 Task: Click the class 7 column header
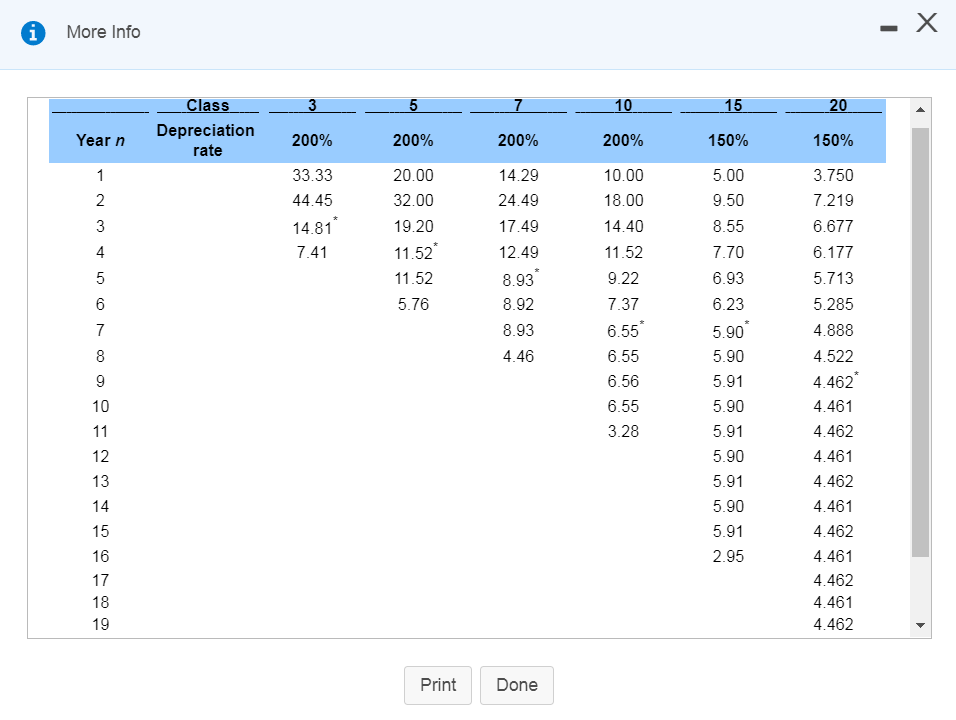(518, 105)
